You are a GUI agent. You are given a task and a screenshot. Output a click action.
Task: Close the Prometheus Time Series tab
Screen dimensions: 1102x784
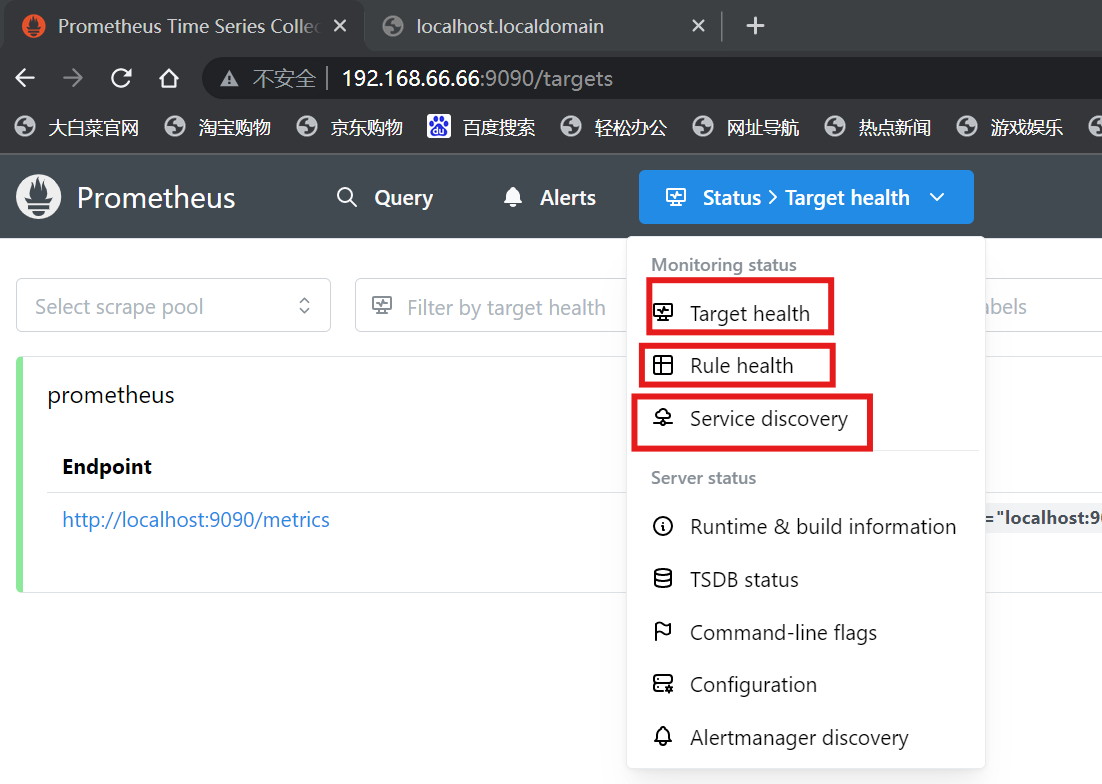pos(340,26)
